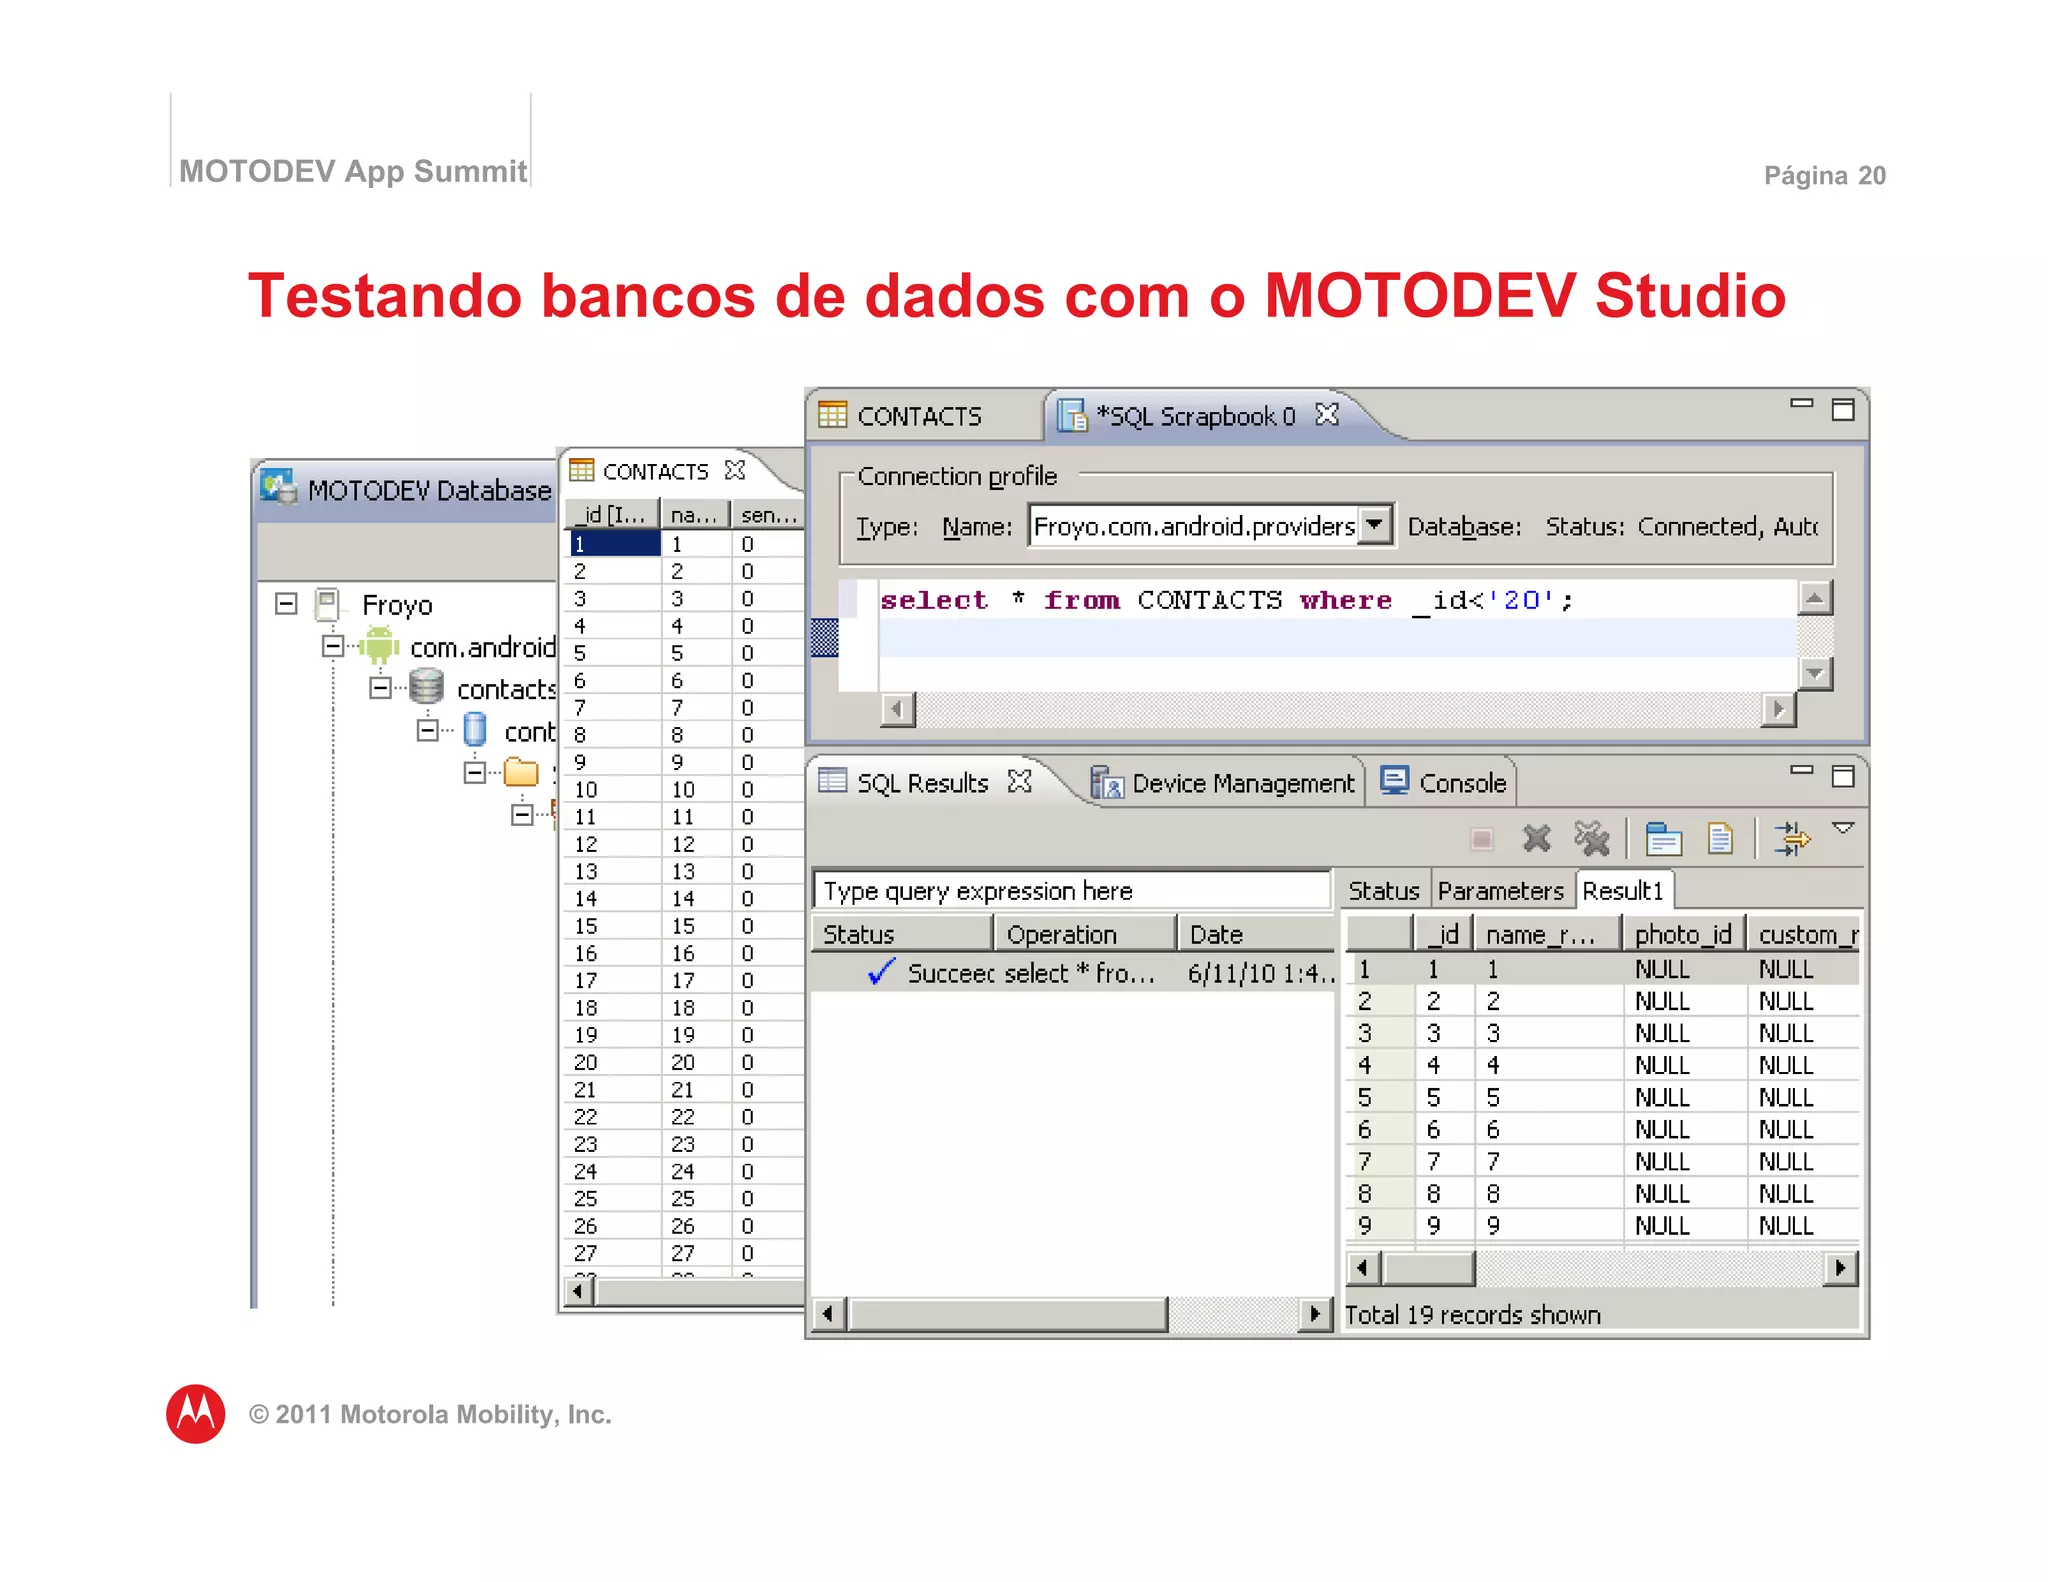Screen dimensions: 2048x1582
Task: Open the Status sub-tab in SQL Results
Action: tap(1384, 890)
